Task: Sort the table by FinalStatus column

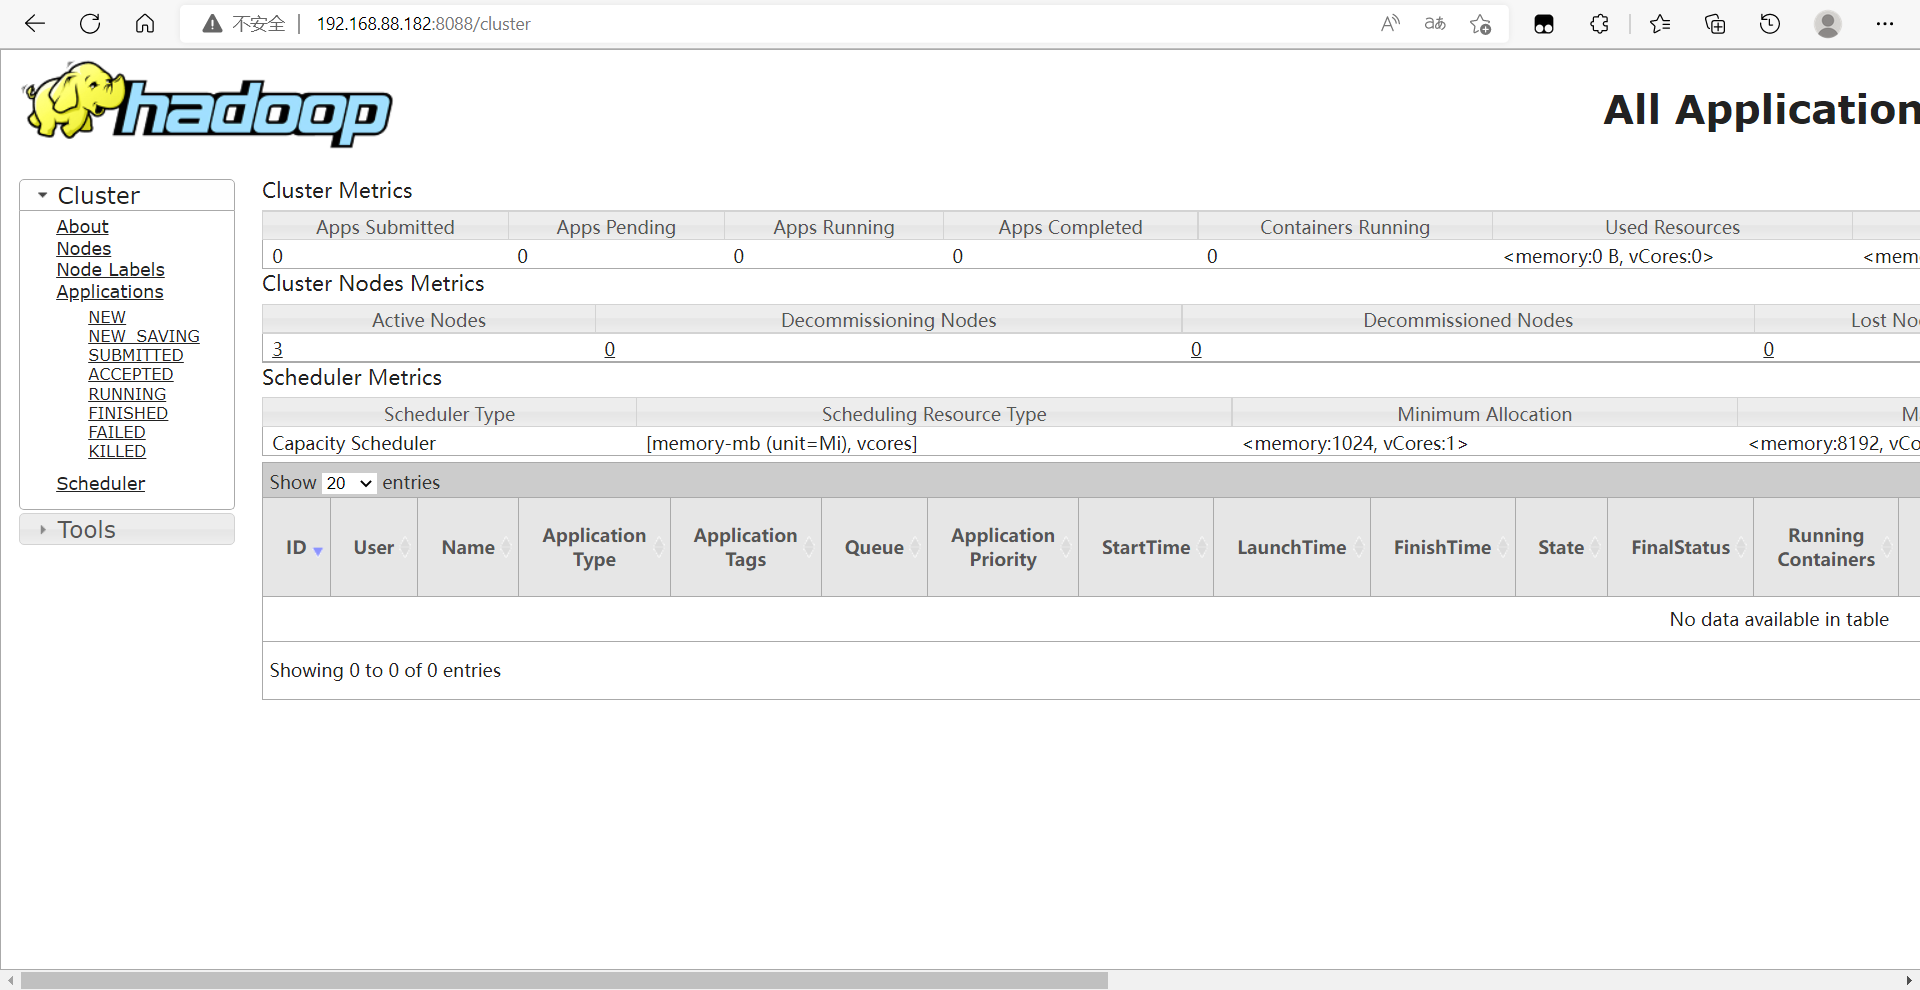Action: point(1681,547)
